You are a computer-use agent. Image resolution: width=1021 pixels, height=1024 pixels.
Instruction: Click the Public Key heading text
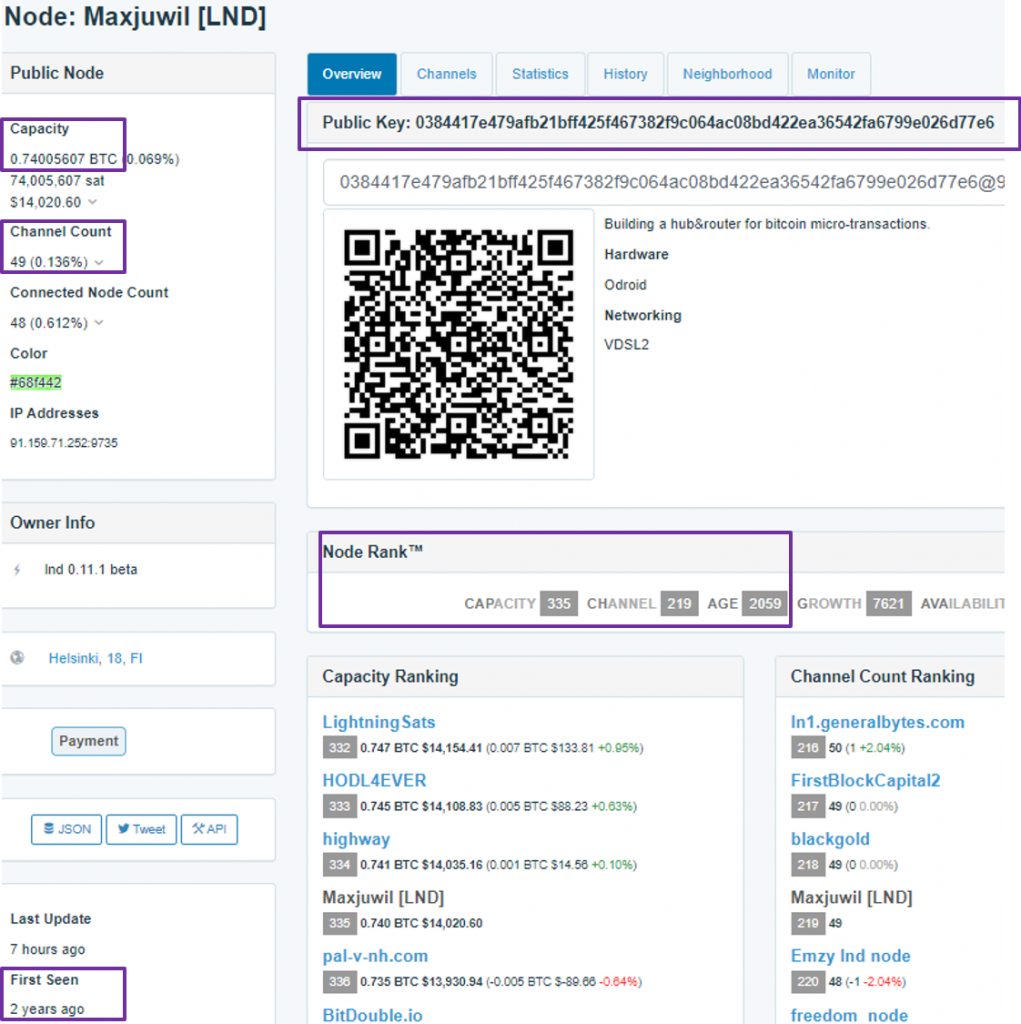(658, 123)
